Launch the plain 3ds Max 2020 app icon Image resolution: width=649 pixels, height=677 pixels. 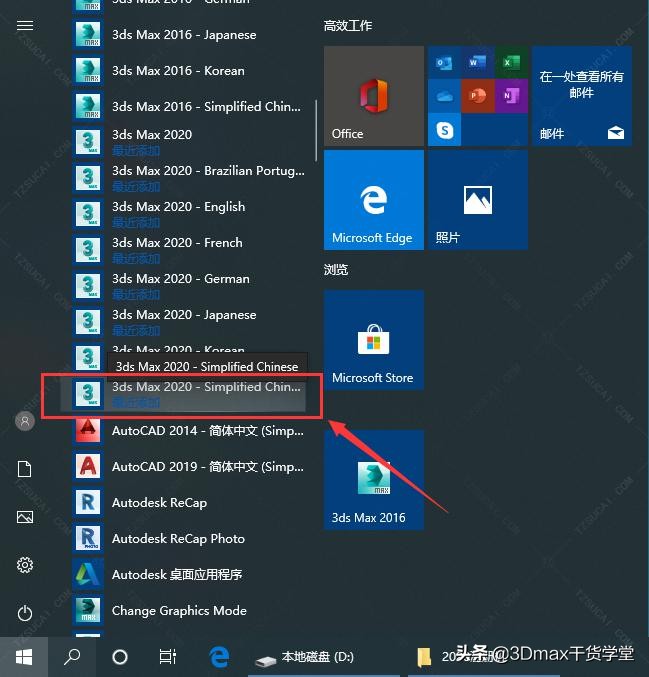[88, 142]
